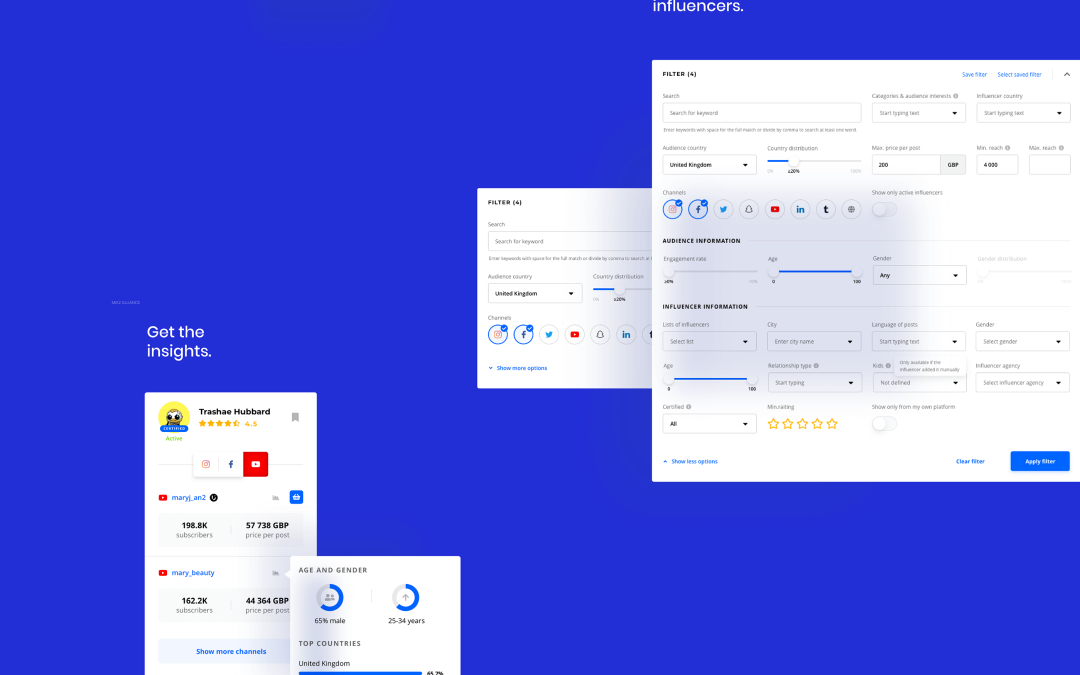Open Influencer country dropdown
This screenshot has width=1080, height=675.
pos(1024,113)
